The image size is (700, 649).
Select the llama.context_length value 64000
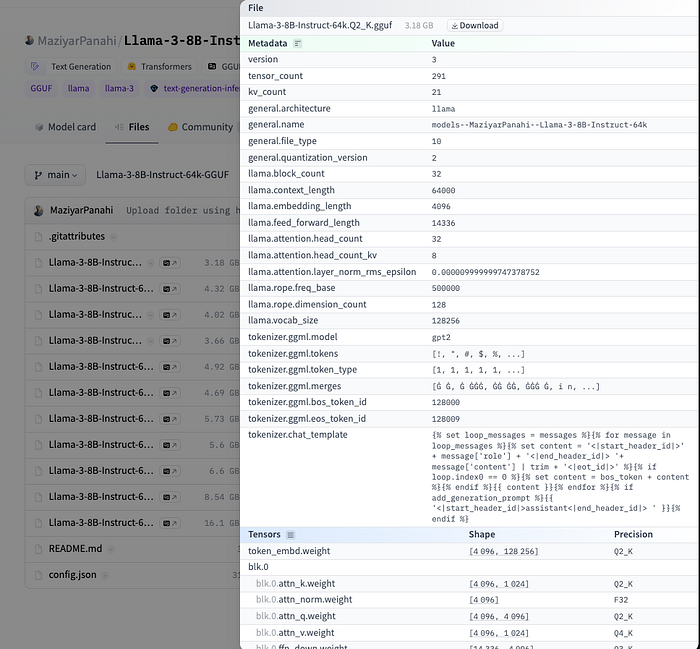pyautogui.click(x=443, y=191)
